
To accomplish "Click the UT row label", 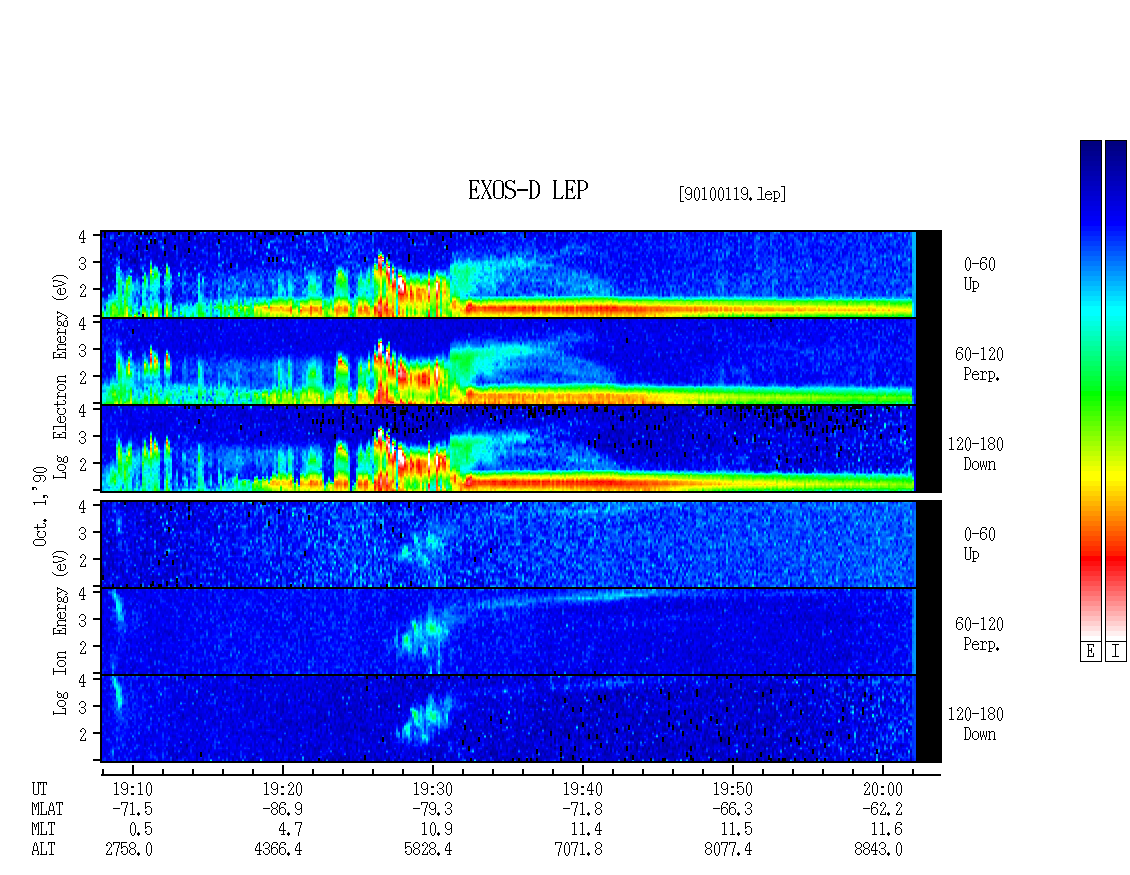I will [x=39, y=789].
